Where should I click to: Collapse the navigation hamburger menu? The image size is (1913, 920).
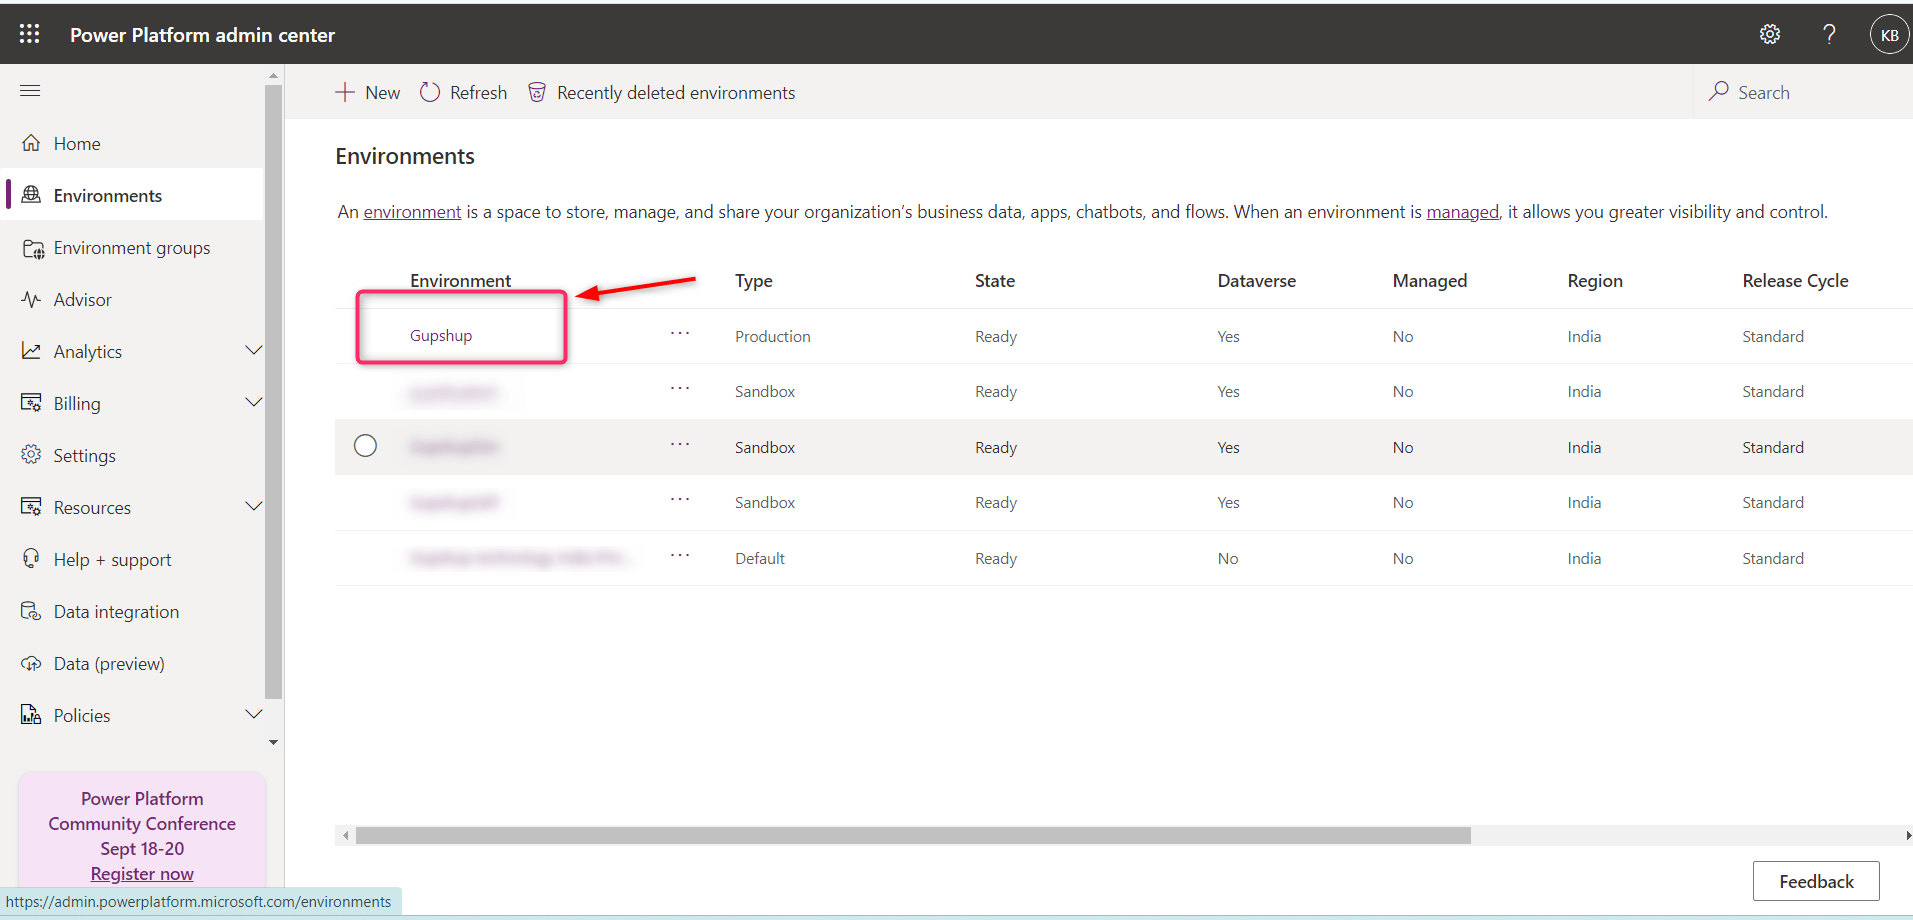30,91
